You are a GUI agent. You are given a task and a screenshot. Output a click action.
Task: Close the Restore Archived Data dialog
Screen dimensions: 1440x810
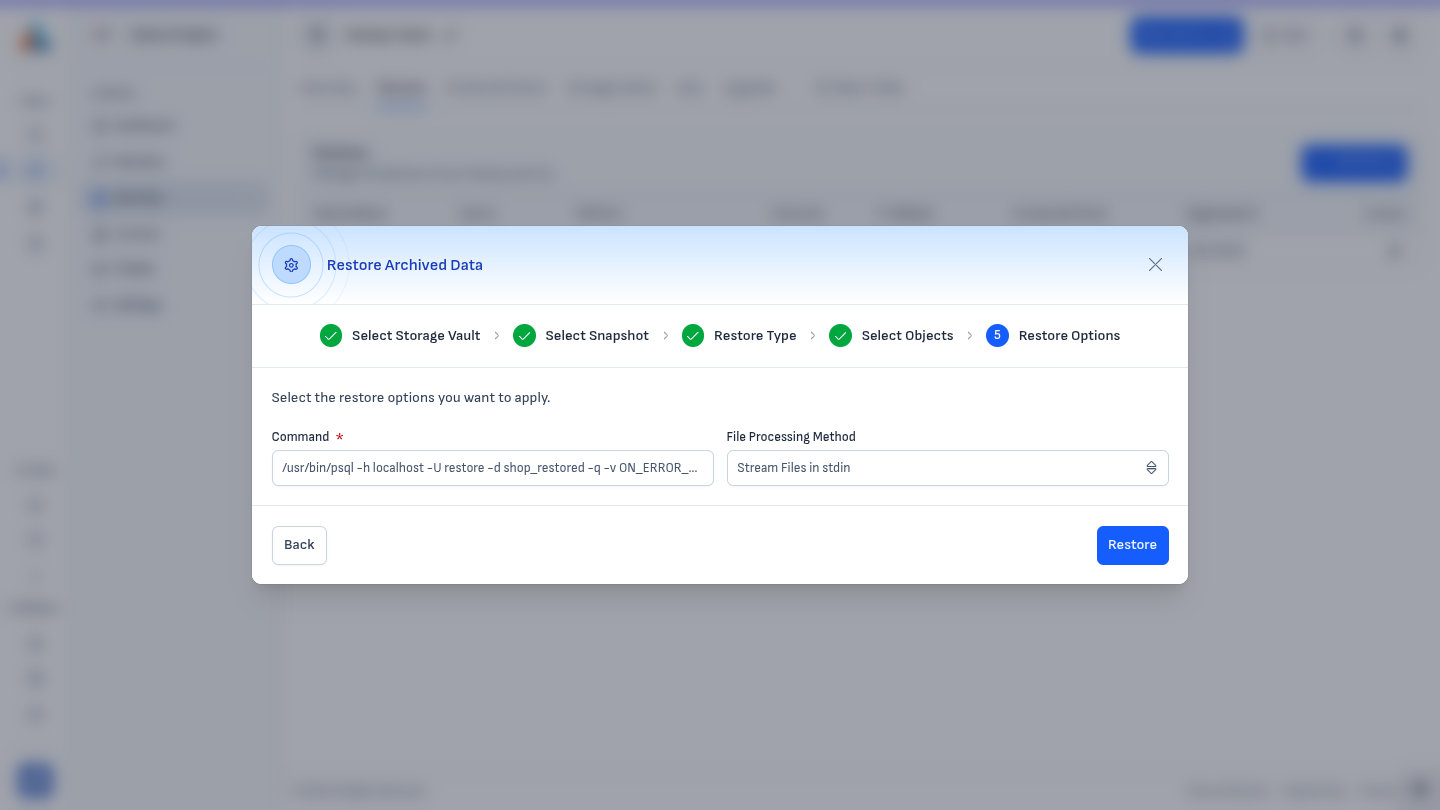coord(1155,265)
